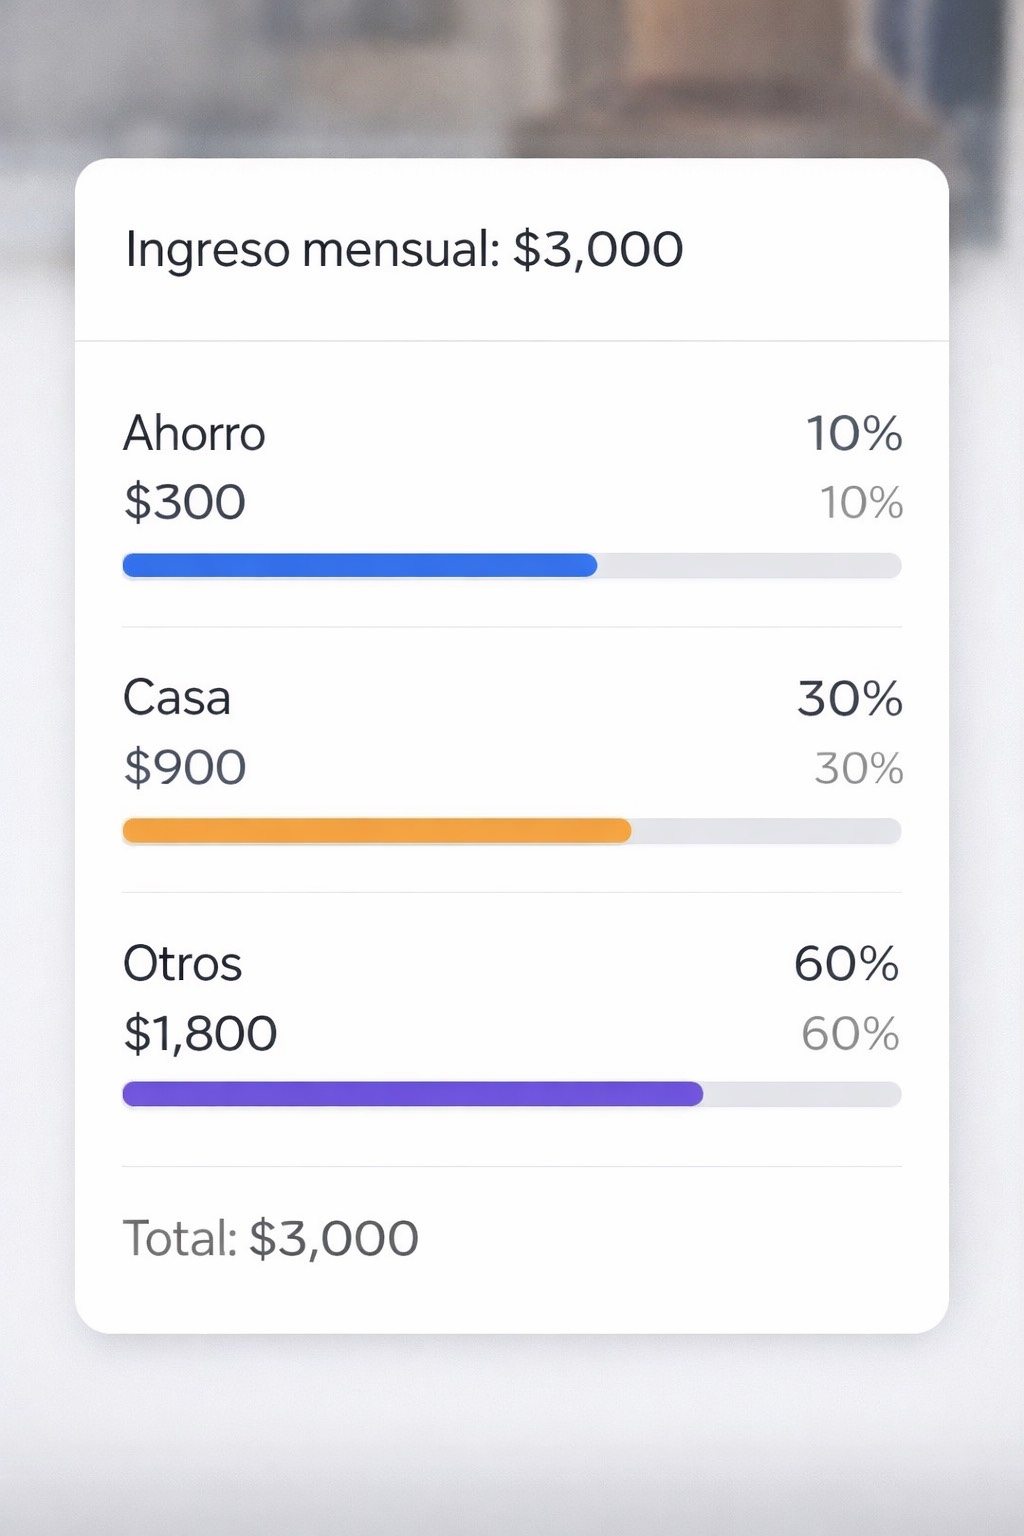This screenshot has height=1536, width=1024.
Task: Click the blue Ahorro progress bar fill
Action: (359, 566)
